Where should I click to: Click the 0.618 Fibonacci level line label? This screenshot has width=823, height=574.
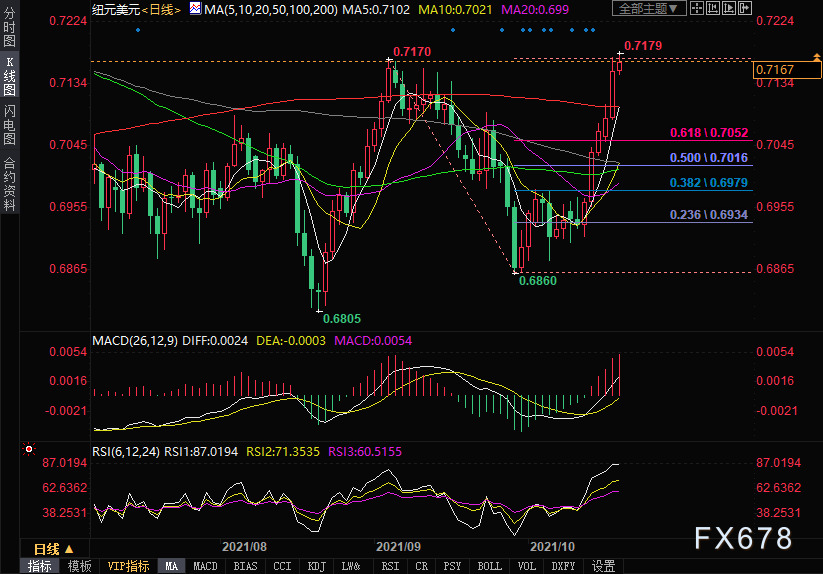point(709,133)
